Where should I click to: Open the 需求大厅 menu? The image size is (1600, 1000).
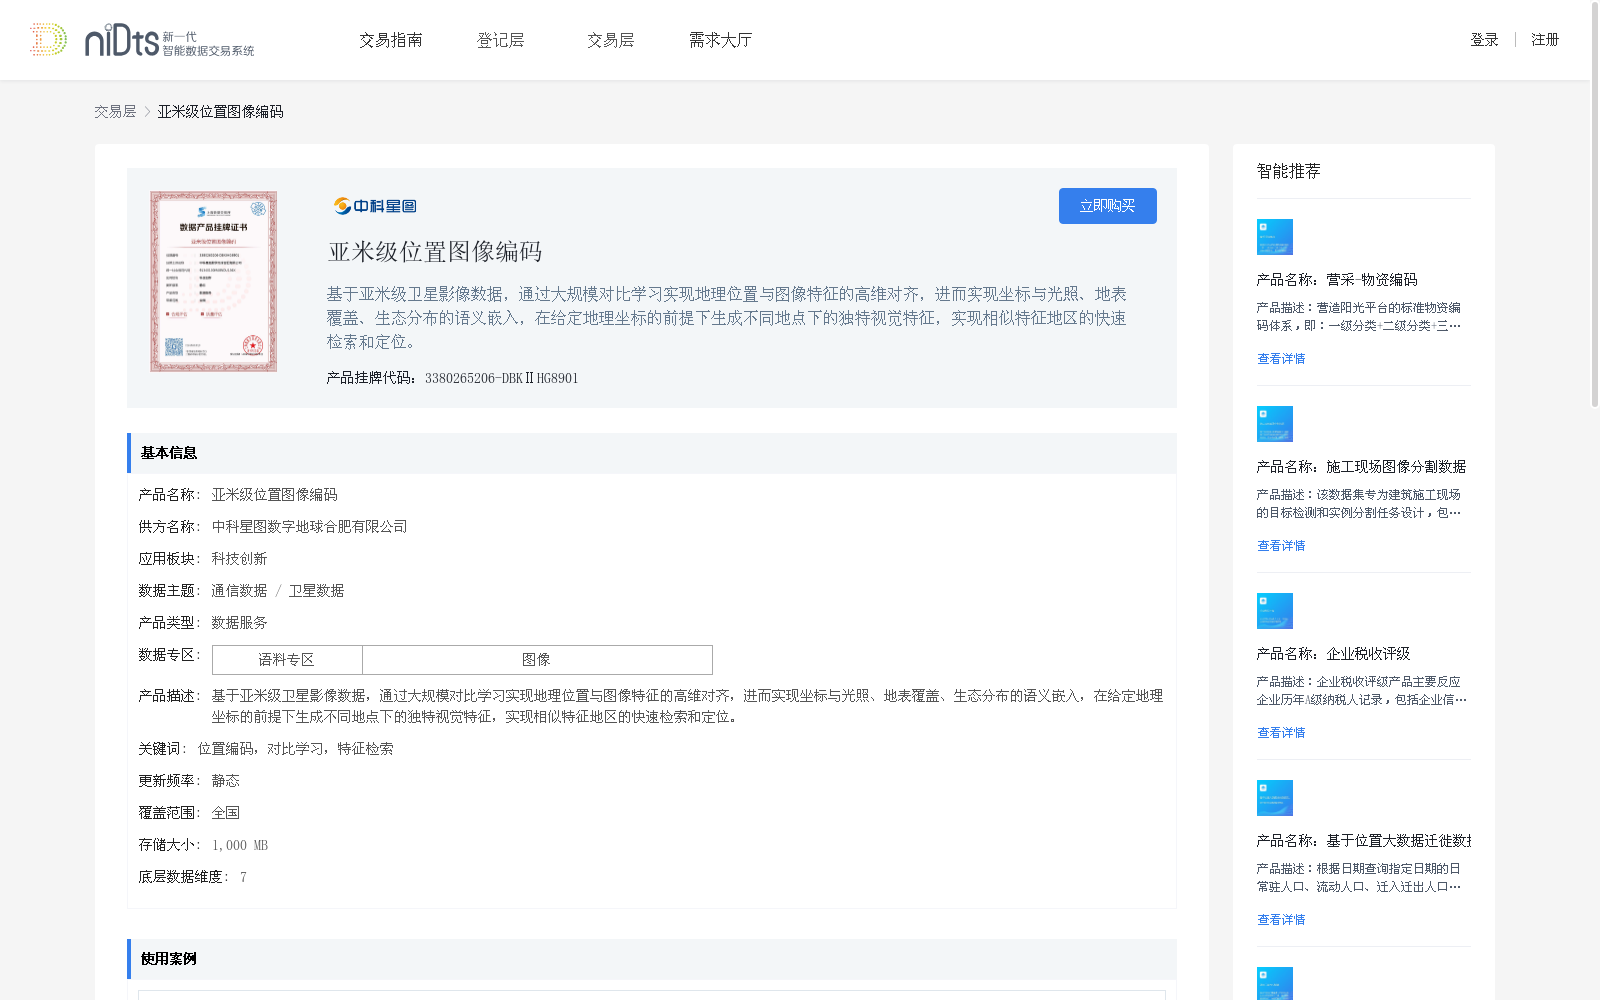click(x=720, y=40)
